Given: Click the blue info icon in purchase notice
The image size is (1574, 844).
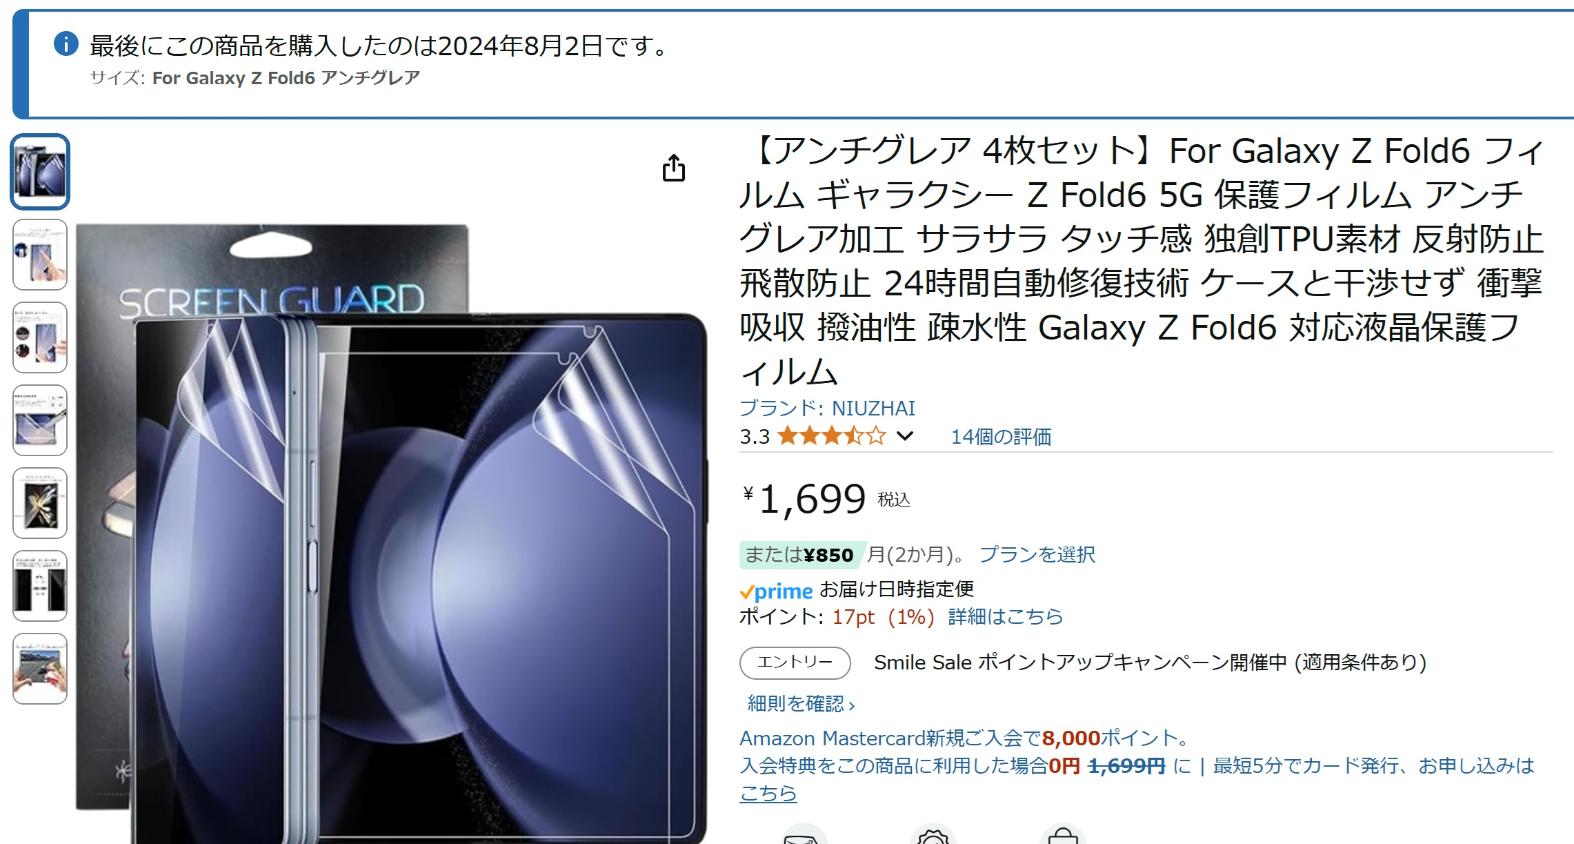Looking at the screenshot, I should [x=65, y=44].
